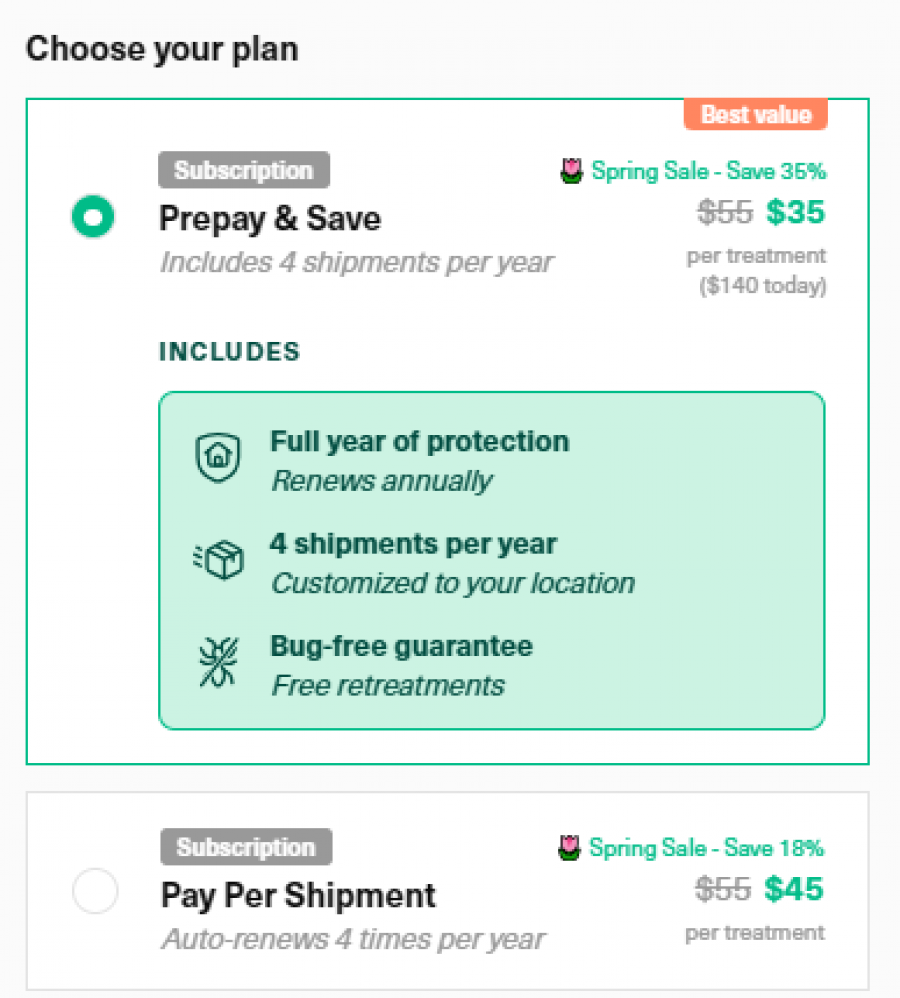
Task: Click the Bug-free guarantee feature
Action: point(401,646)
